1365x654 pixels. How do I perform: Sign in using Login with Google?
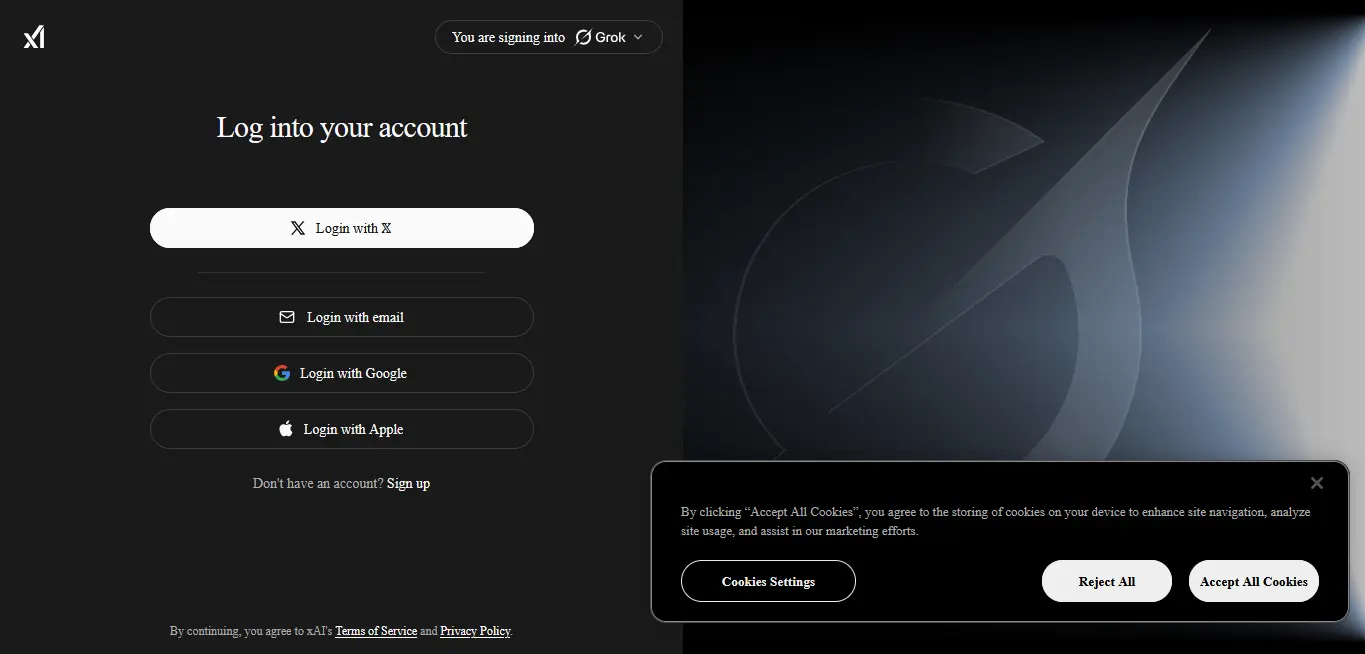[342, 373]
